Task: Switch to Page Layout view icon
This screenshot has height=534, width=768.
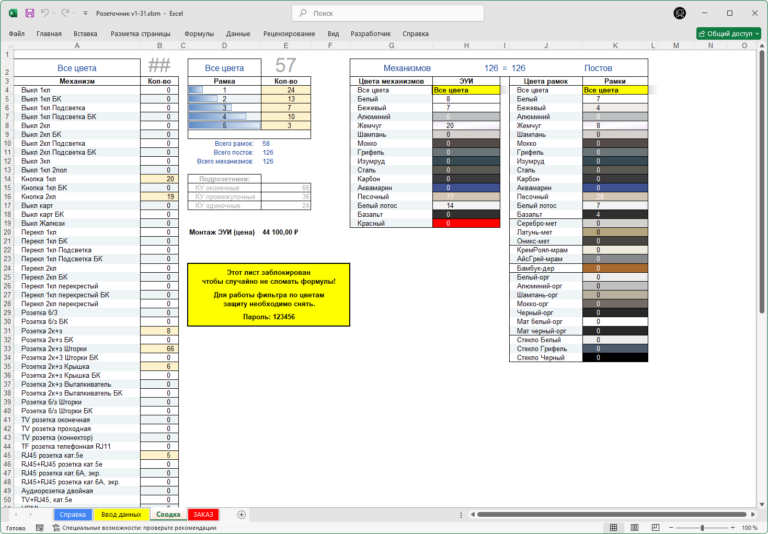Action: coord(634,528)
